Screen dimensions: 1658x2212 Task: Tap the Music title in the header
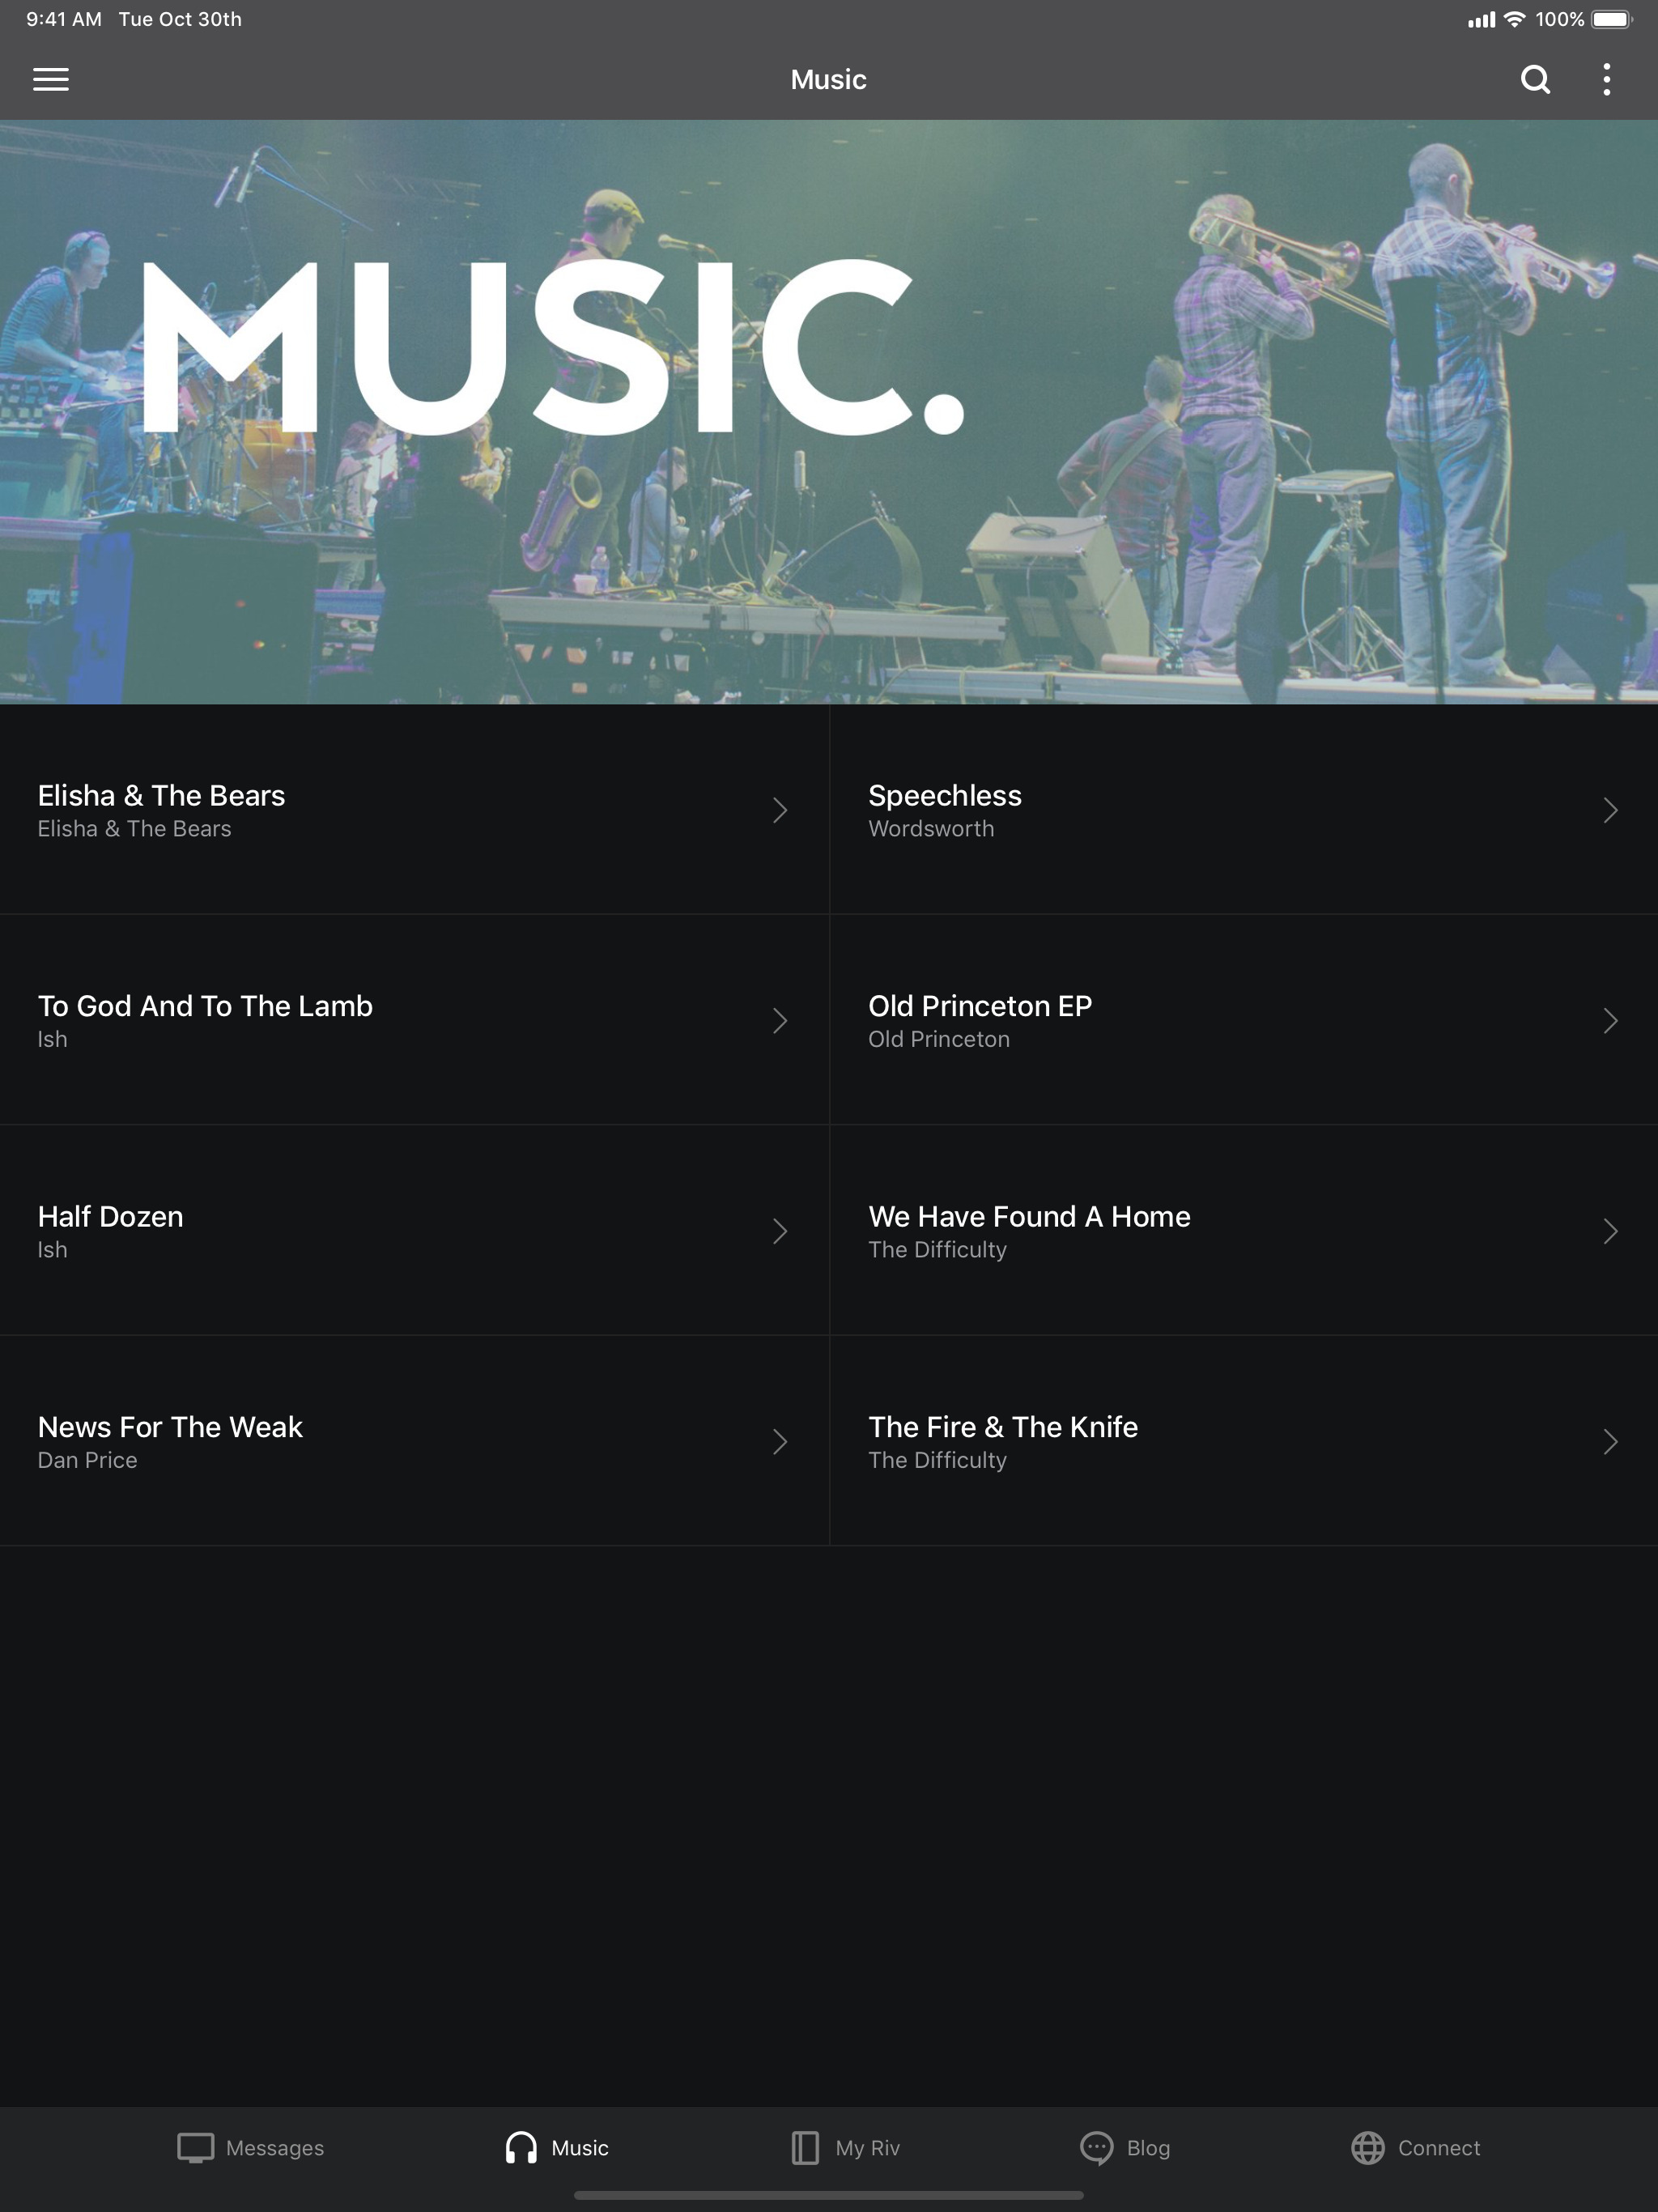828,79
